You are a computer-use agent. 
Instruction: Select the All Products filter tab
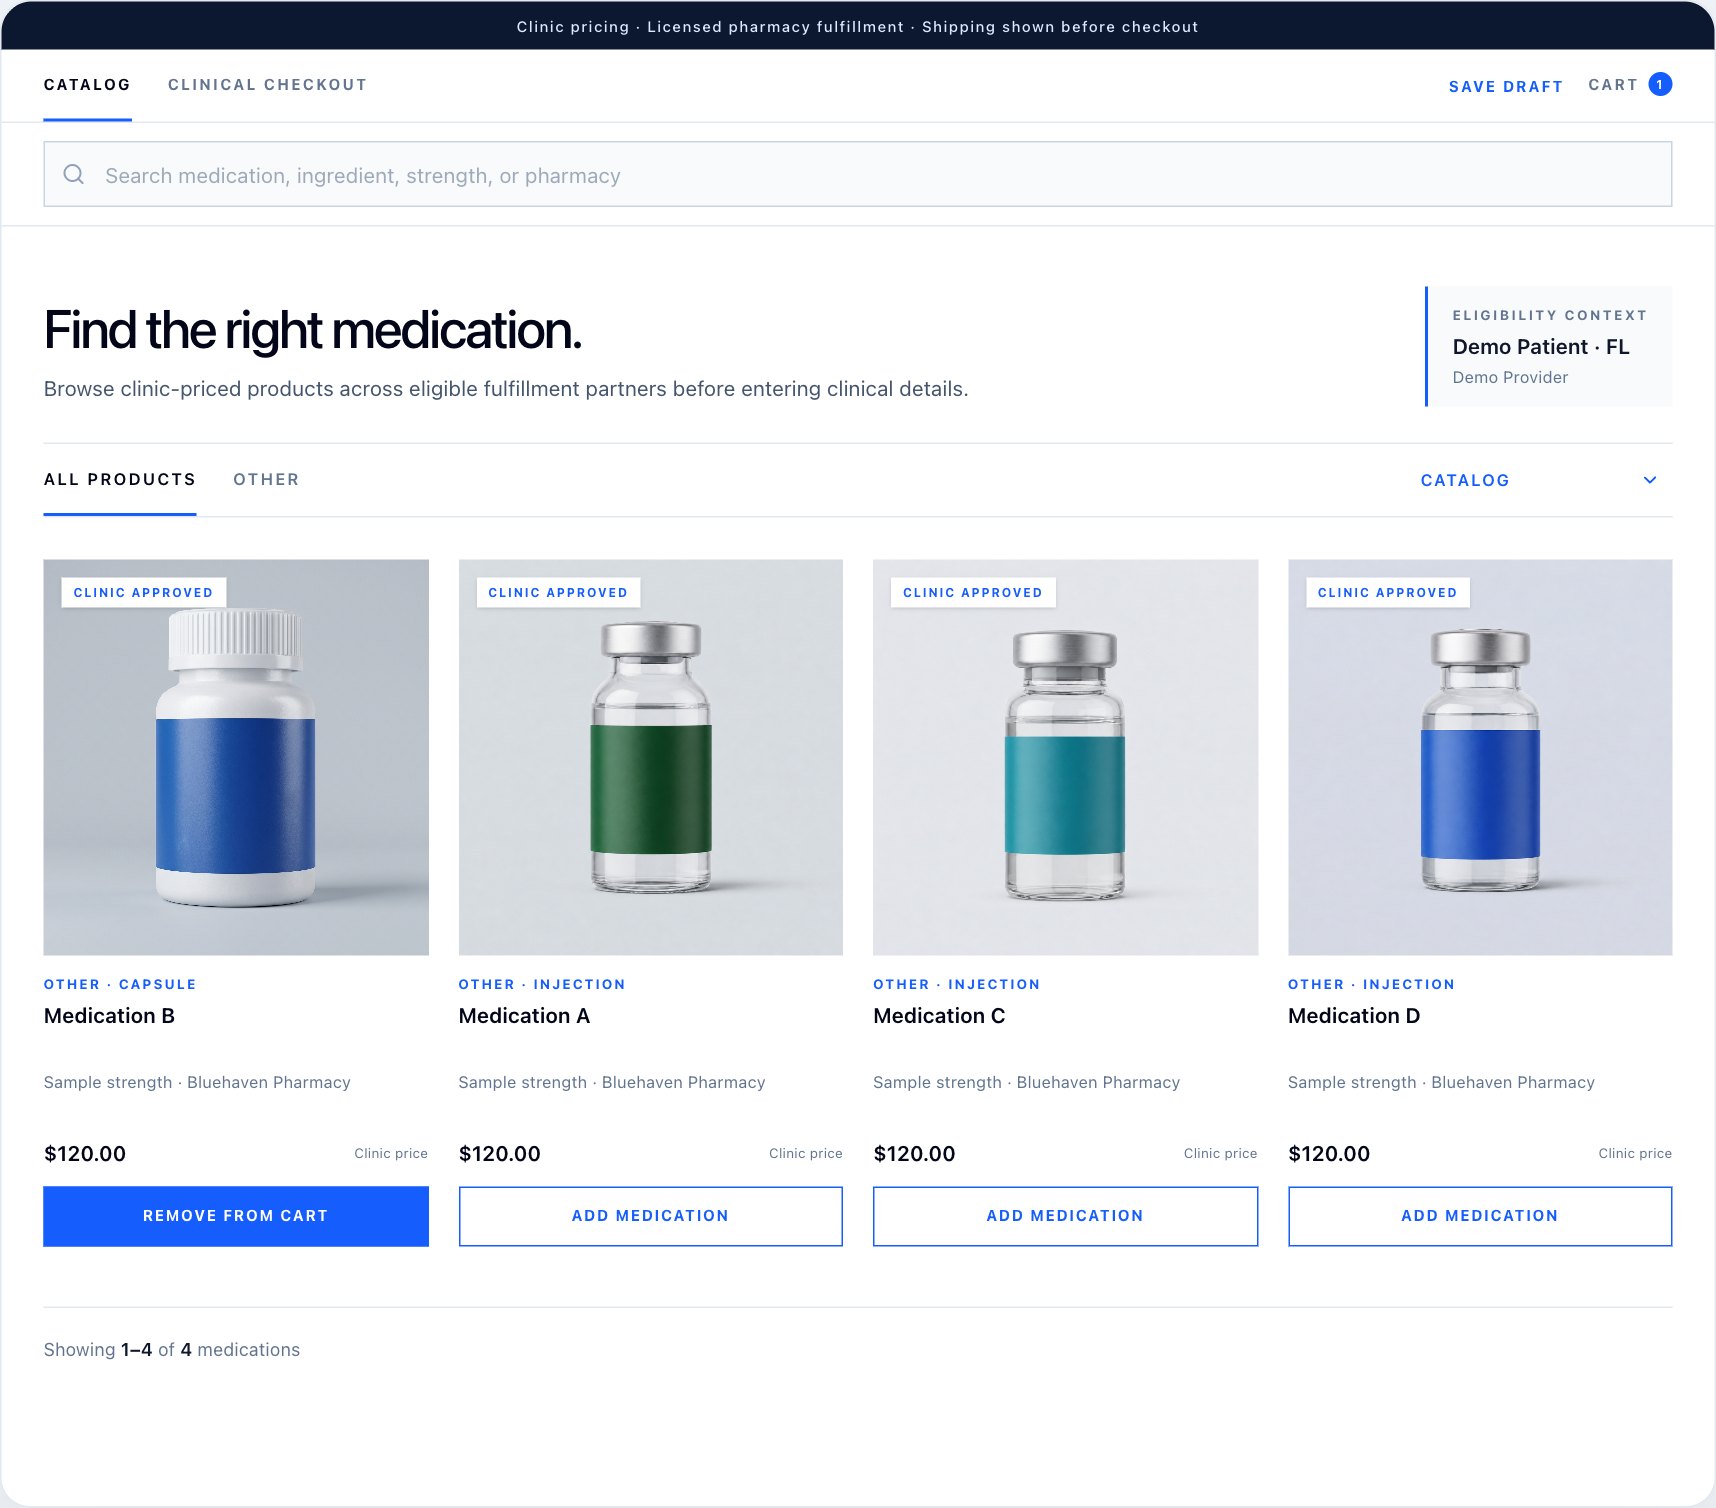pyautogui.click(x=120, y=480)
